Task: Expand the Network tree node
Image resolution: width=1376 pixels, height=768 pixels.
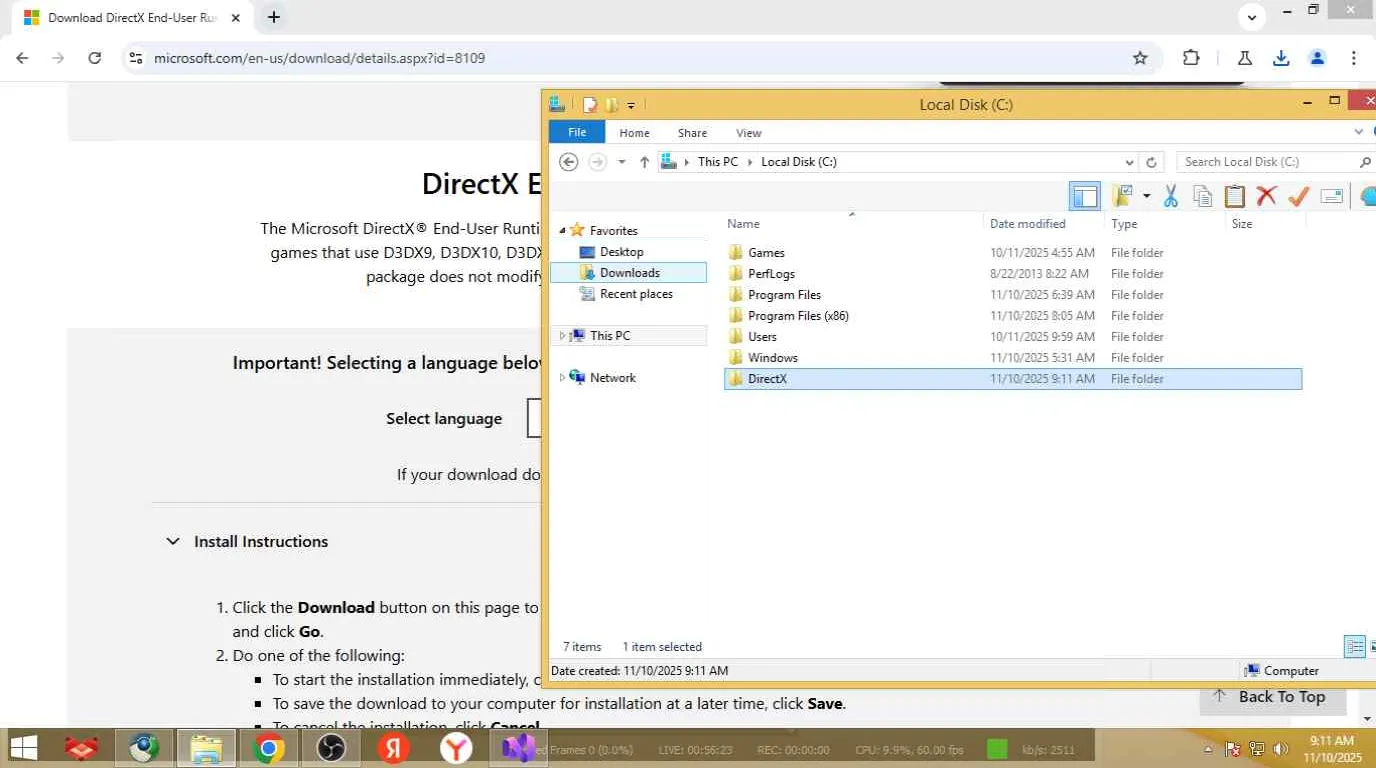Action: [562, 378]
